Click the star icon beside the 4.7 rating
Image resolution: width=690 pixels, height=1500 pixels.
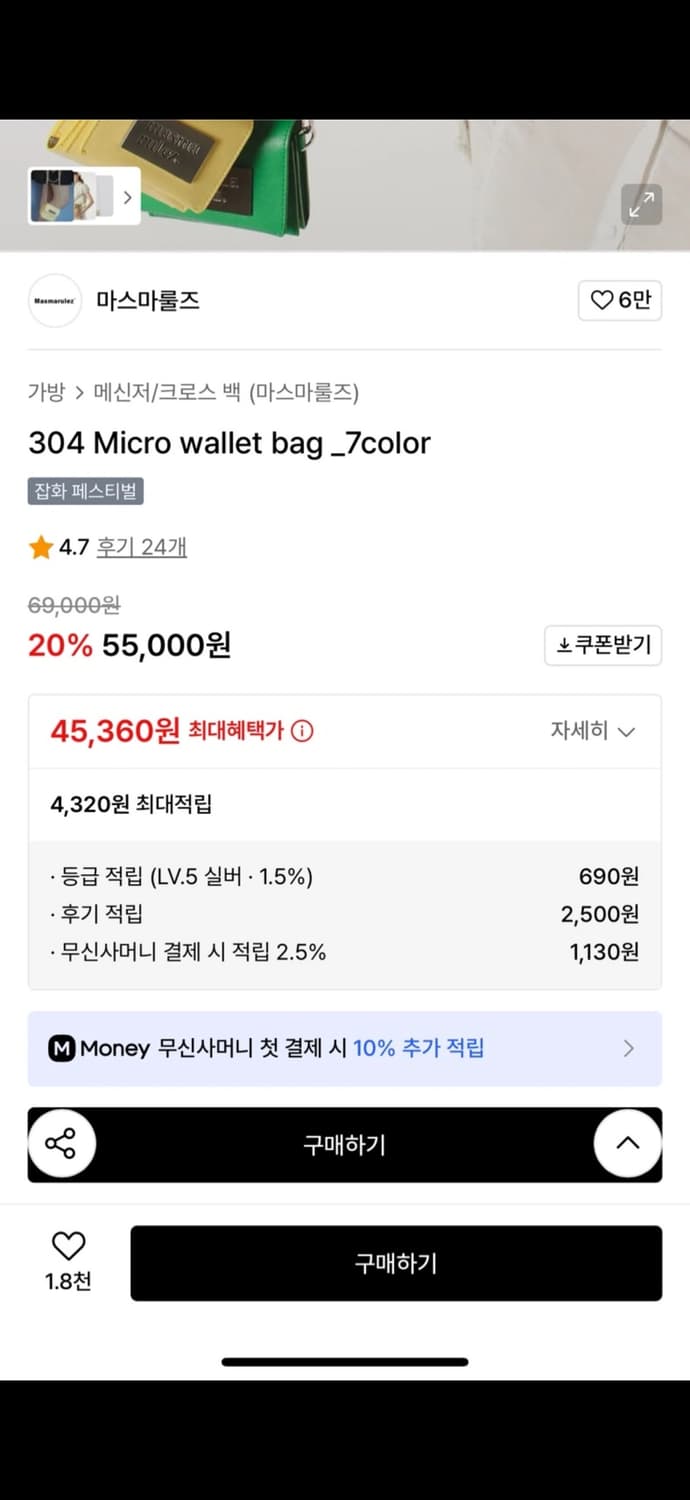point(40,547)
